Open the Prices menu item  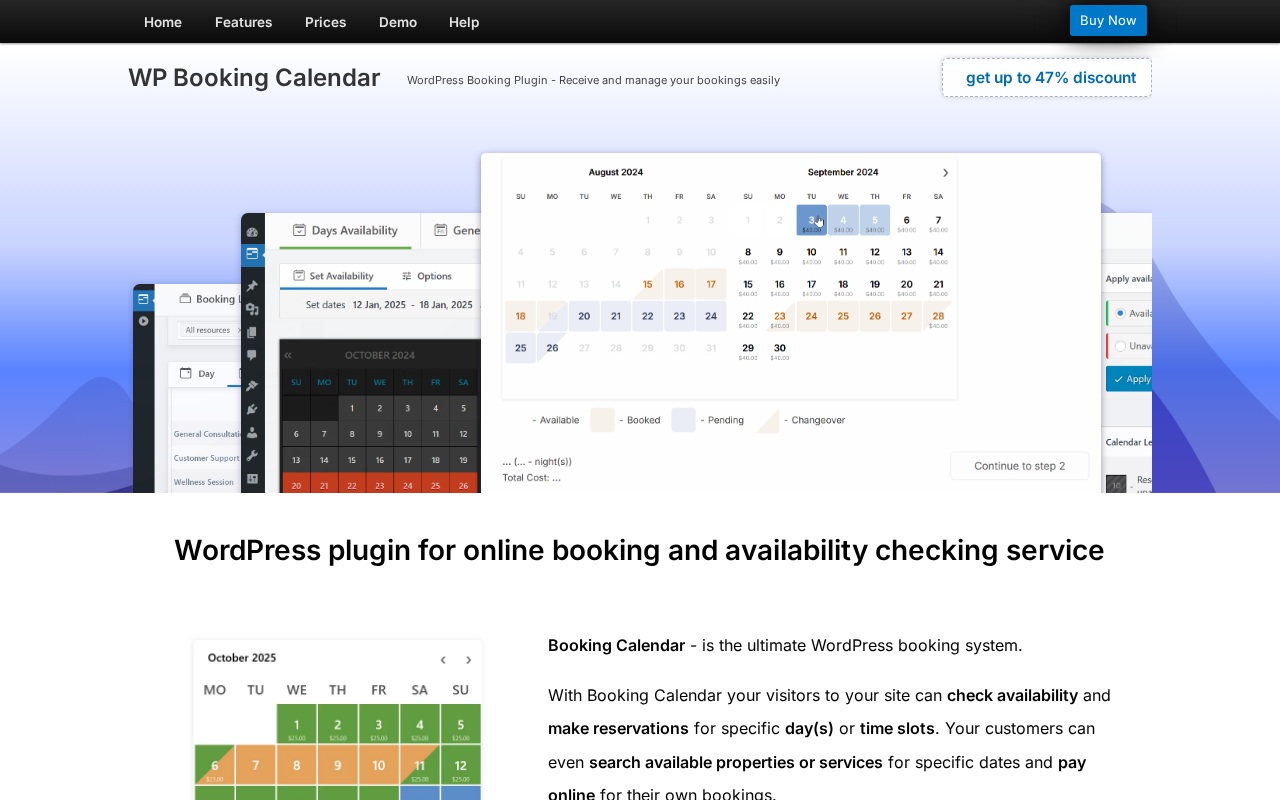(325, 22)
